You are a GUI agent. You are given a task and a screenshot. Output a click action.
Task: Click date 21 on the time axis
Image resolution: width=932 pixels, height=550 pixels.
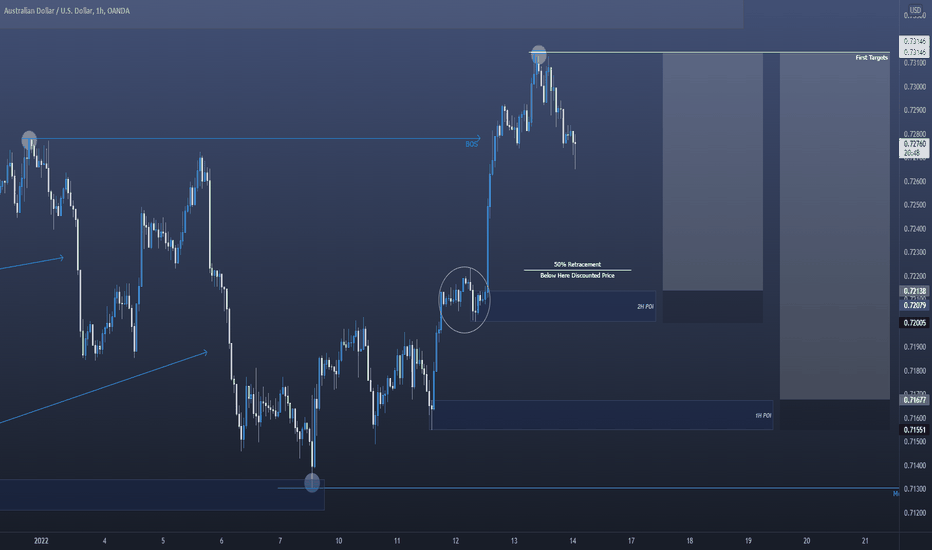(x=865, y=541)
